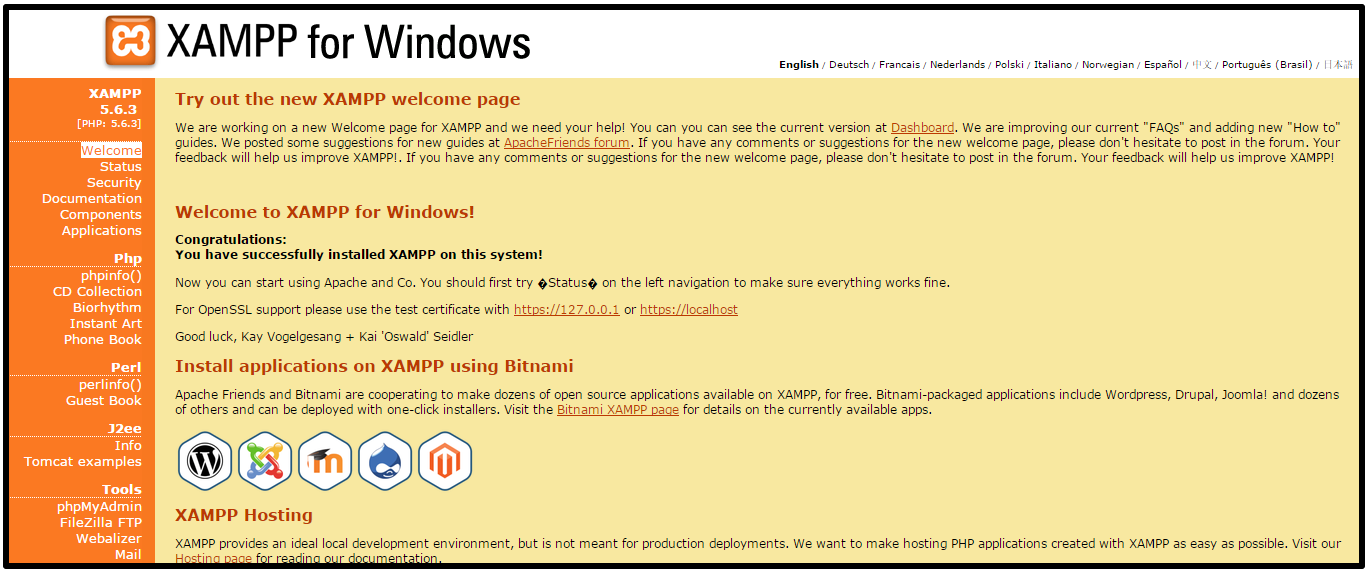This screenshot has width=1369, height=572.
Task: Click the 'Try out the new XAMPP welcome page' heading
Action: (348, 99)
